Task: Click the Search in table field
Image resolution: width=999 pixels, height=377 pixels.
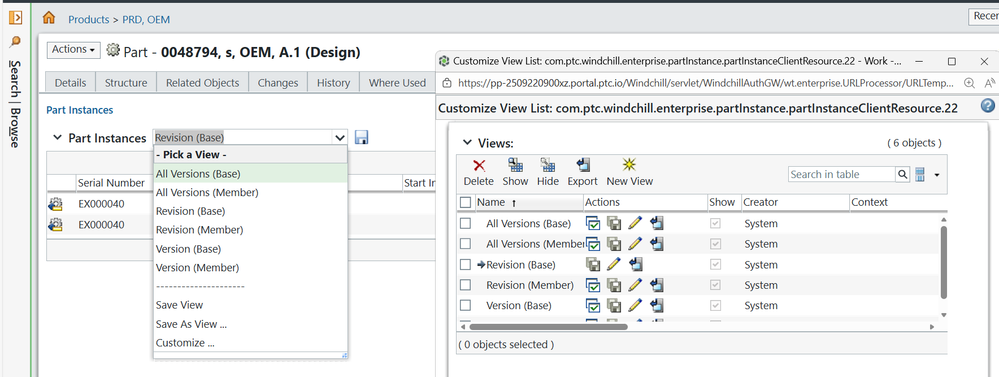Action: (842, 174)
